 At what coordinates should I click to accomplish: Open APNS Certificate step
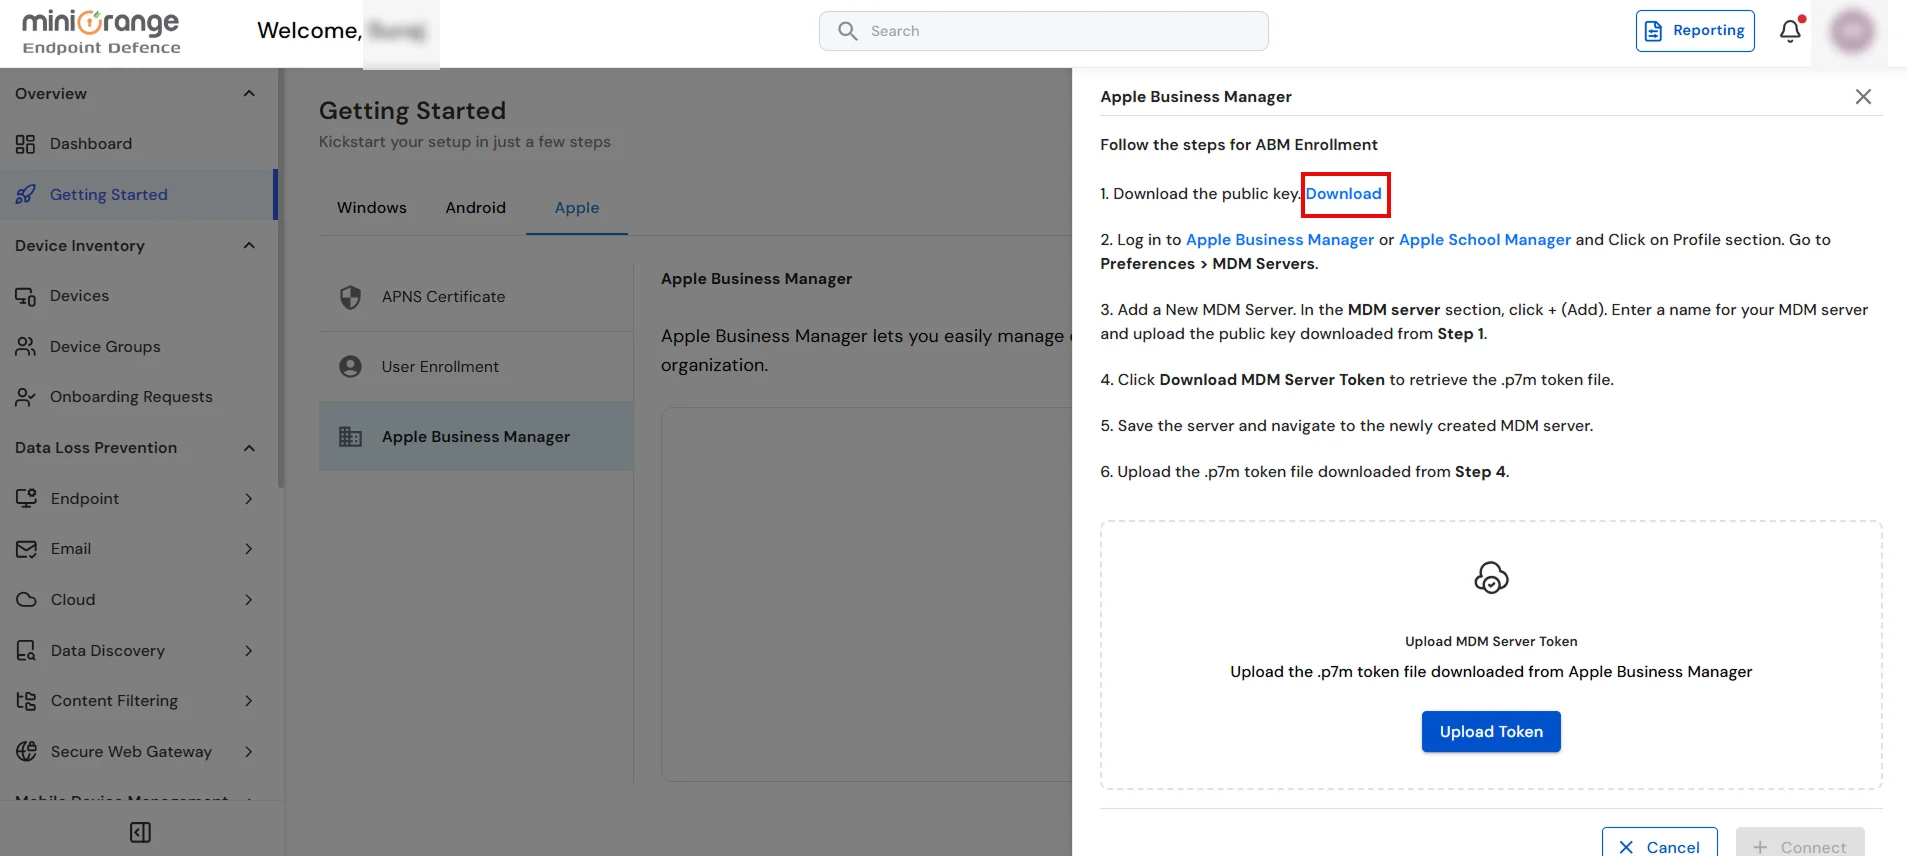[x=476, y=297]
